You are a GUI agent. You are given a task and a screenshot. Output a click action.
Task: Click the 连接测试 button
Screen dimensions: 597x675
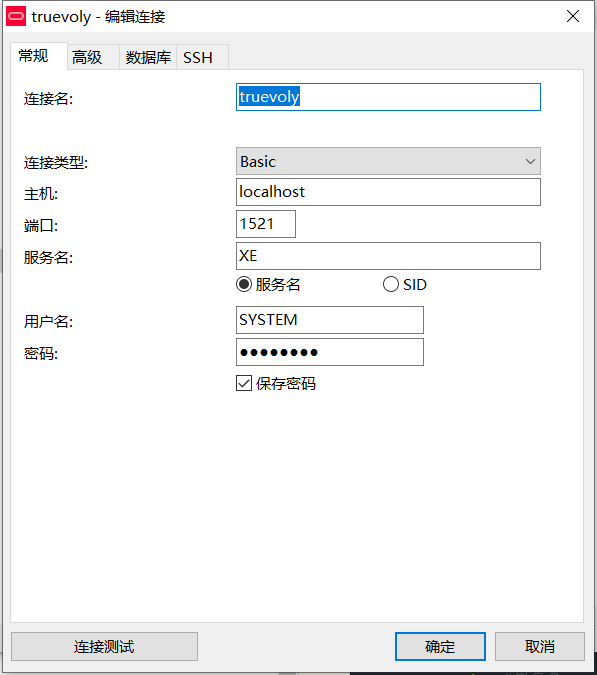(104, 646)
